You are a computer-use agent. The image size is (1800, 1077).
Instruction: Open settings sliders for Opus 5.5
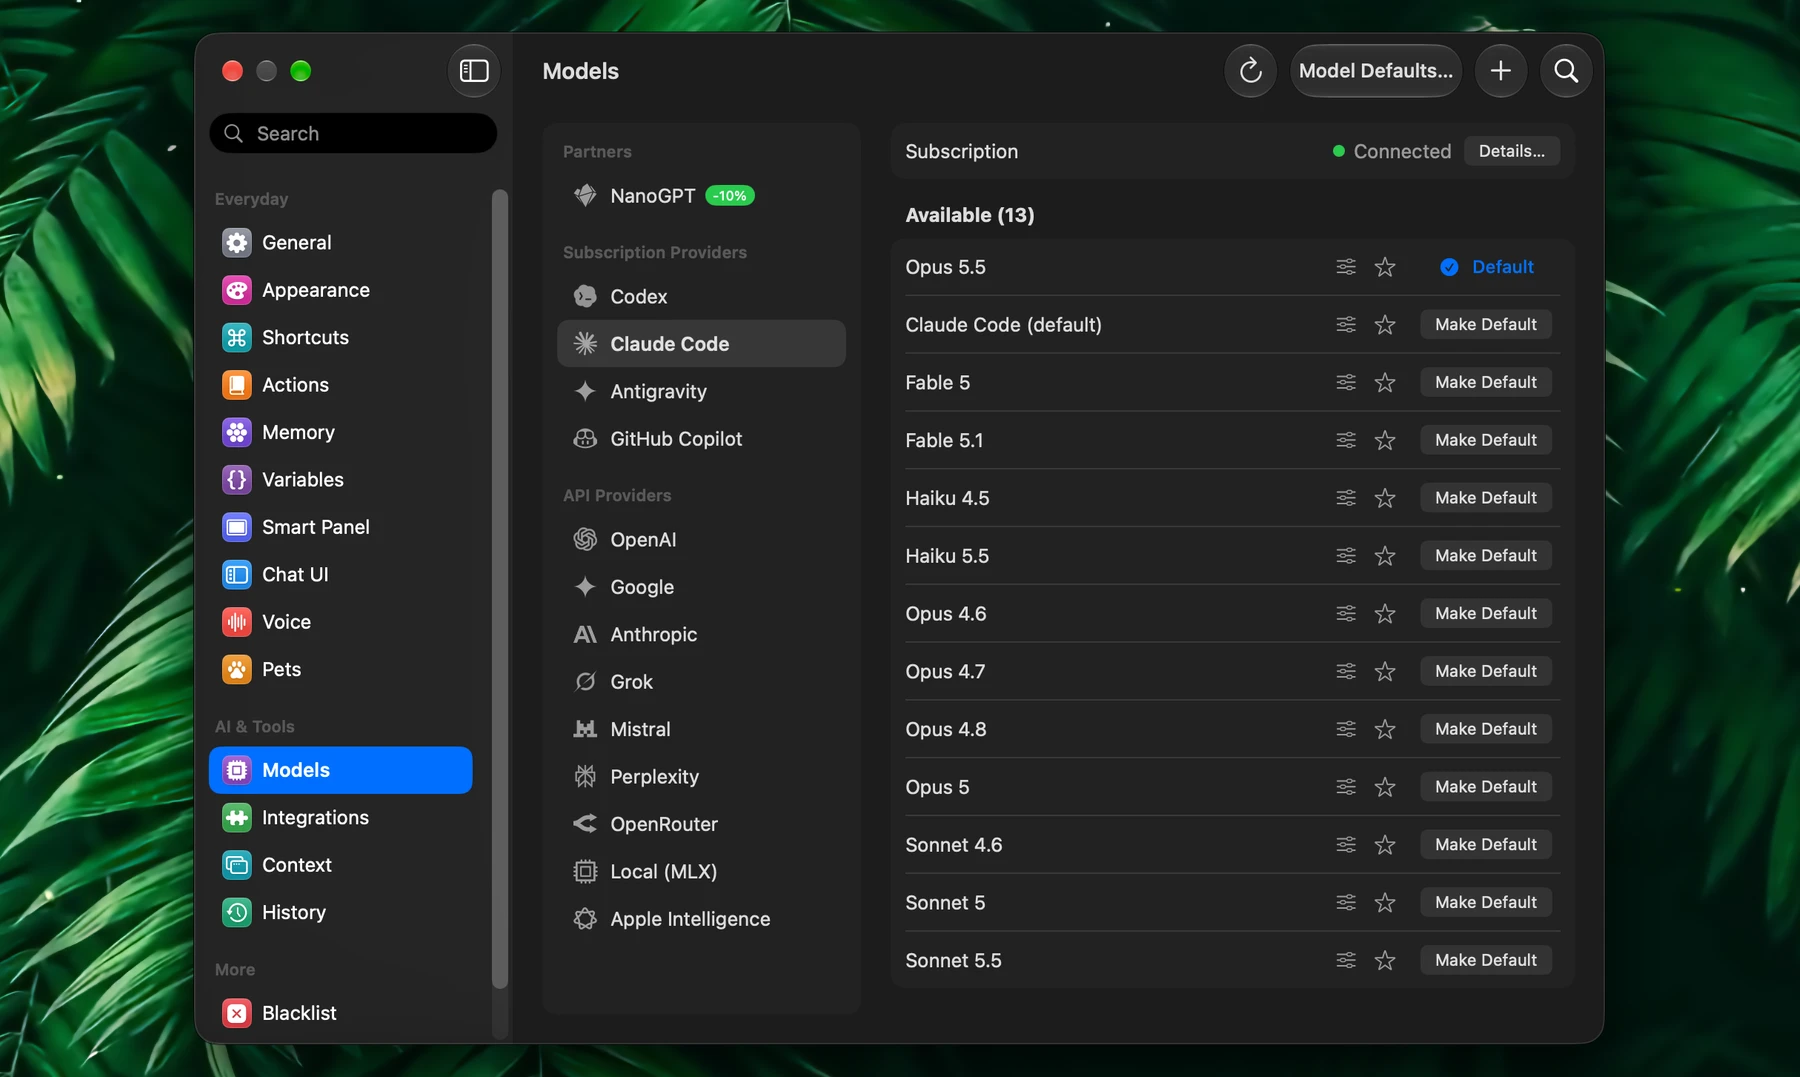pos(1346,267)
